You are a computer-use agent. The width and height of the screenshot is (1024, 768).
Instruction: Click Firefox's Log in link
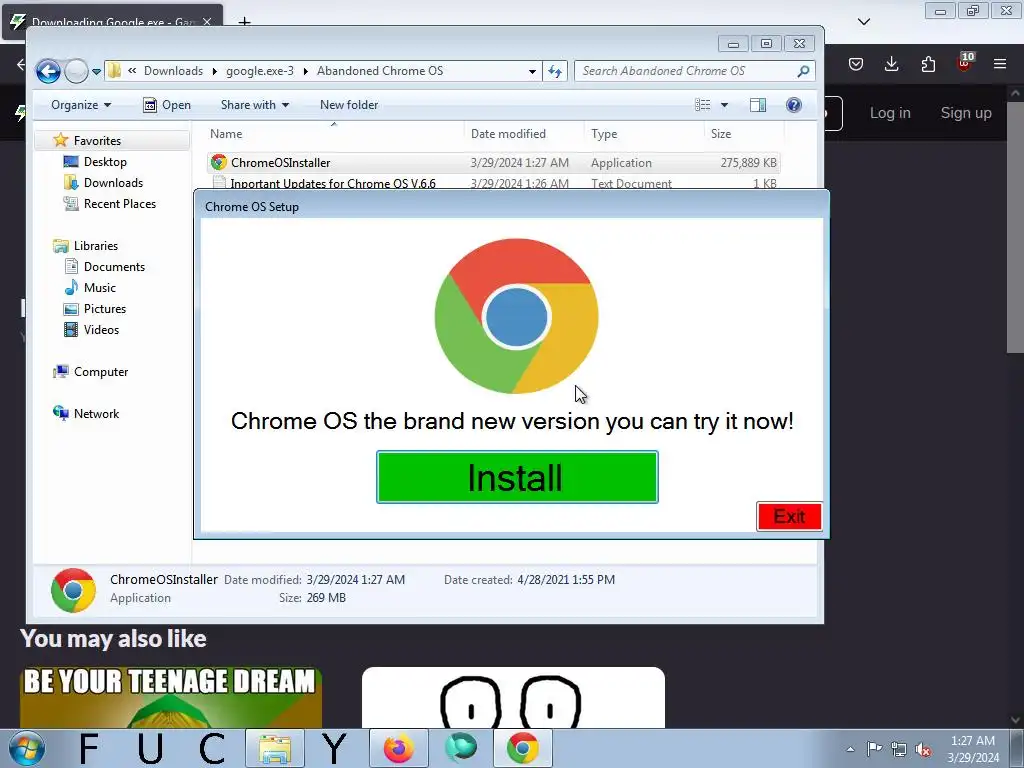click(890, 113)
